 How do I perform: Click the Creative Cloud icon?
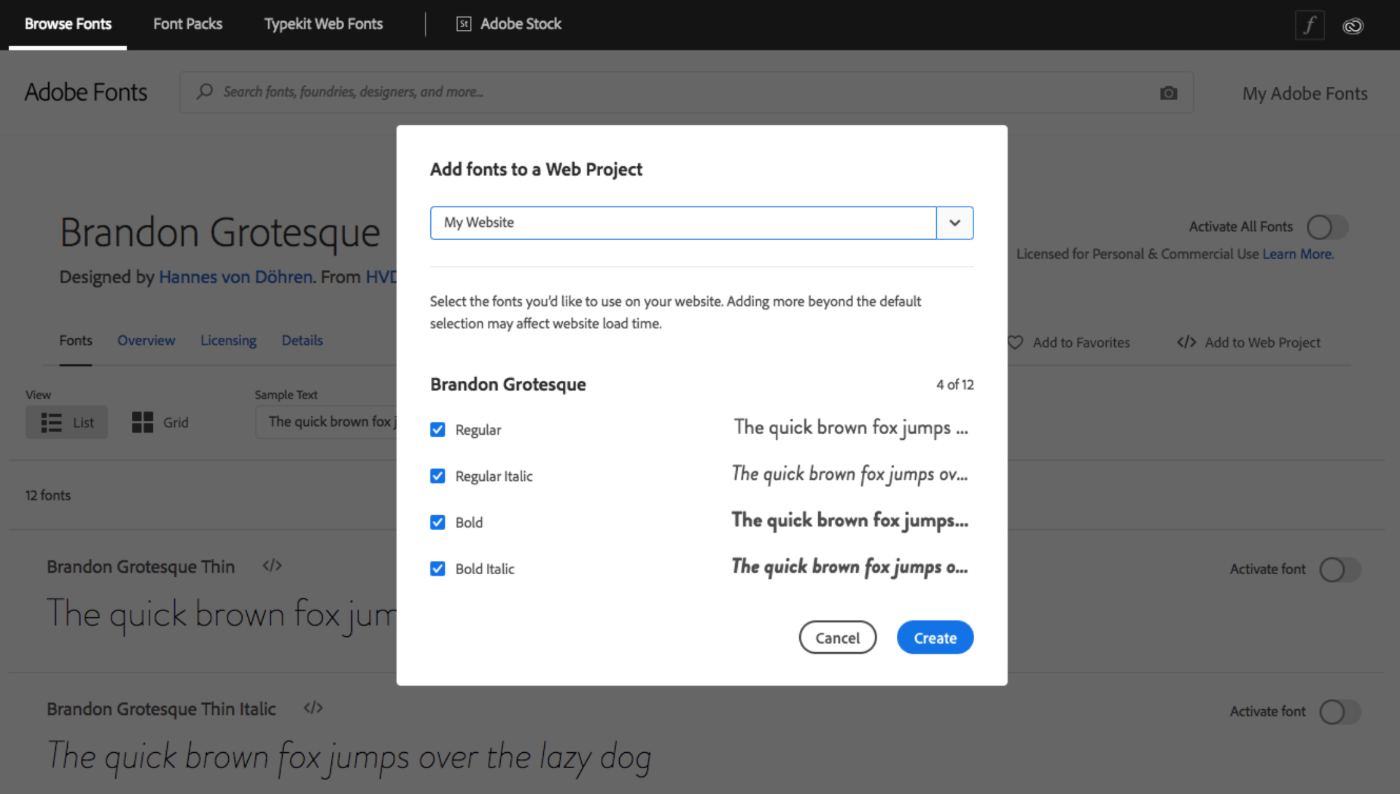point(1353,26)
